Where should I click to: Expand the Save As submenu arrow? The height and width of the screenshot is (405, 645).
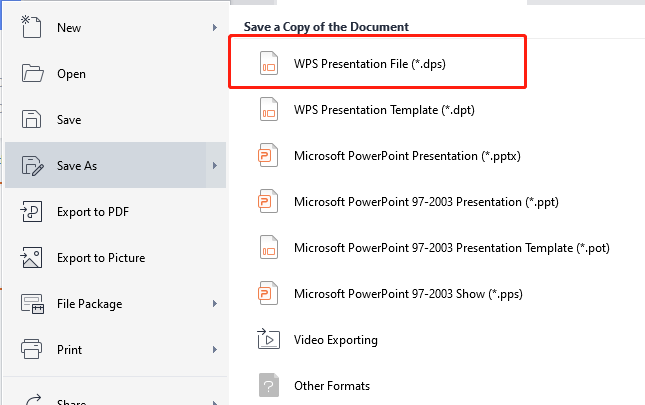[x=216, y=165]
